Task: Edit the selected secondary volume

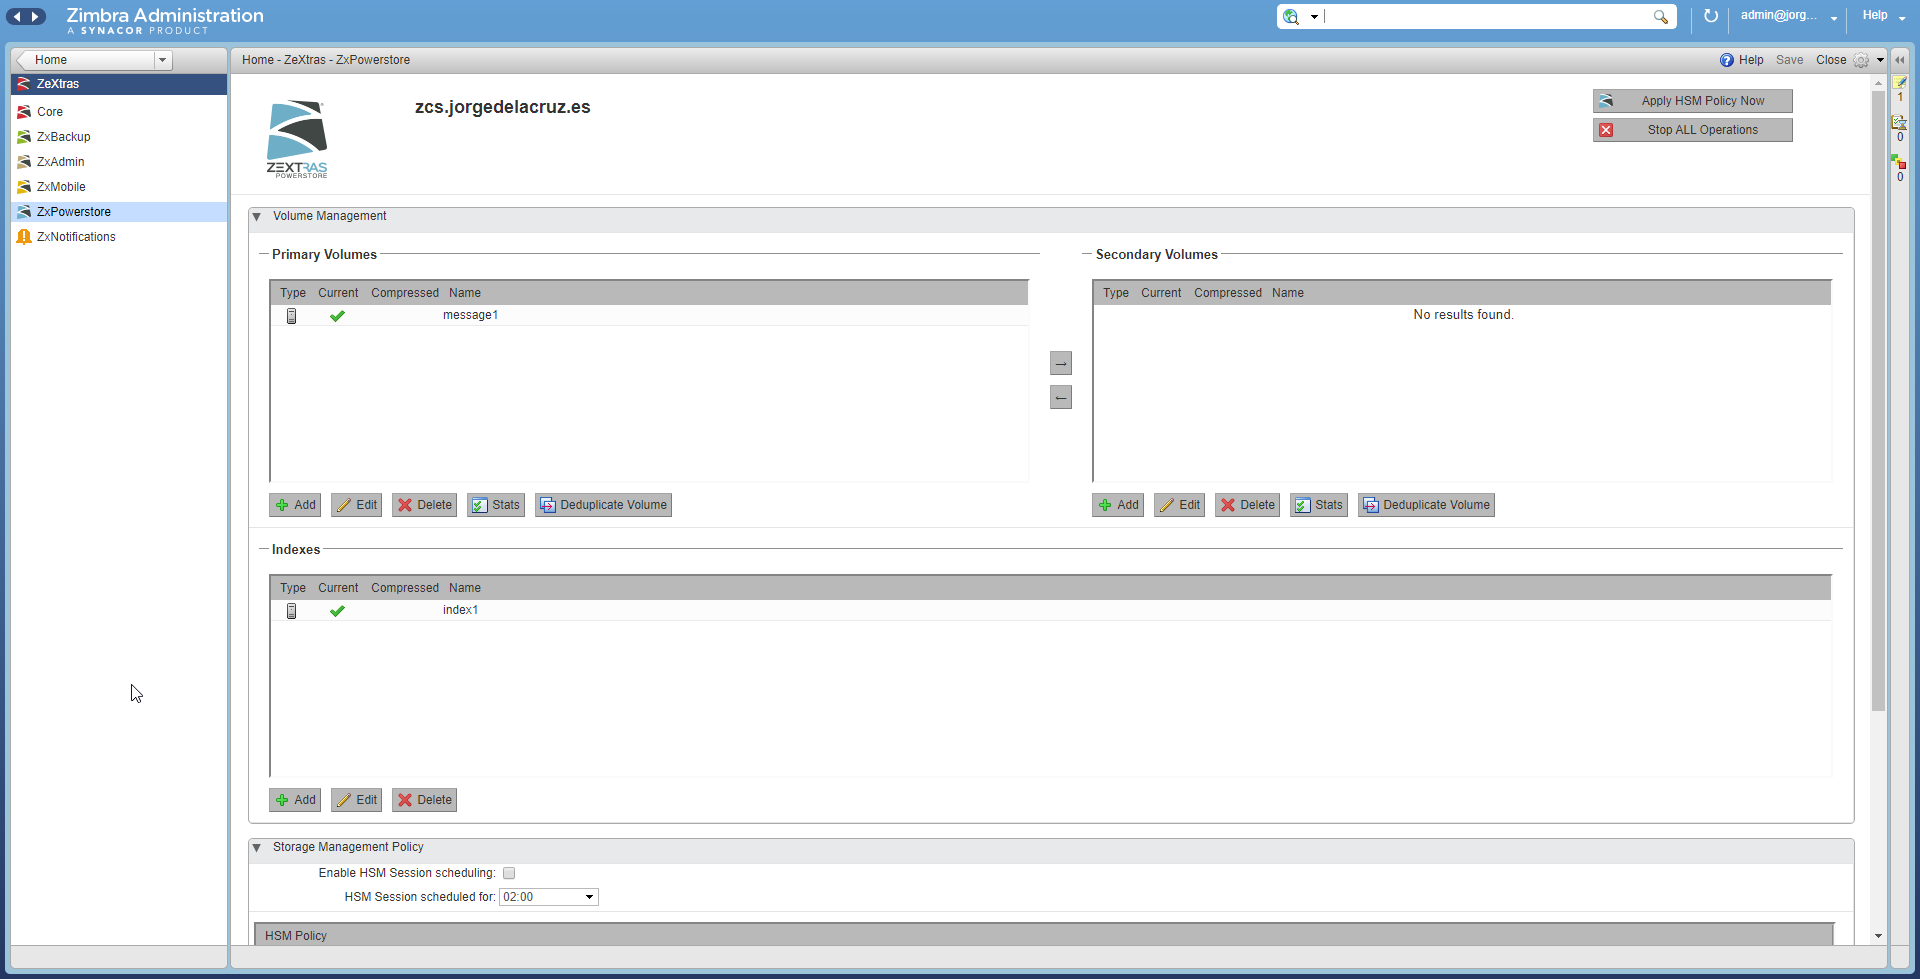Action: pyautogui.click(x=1180, y=505)
